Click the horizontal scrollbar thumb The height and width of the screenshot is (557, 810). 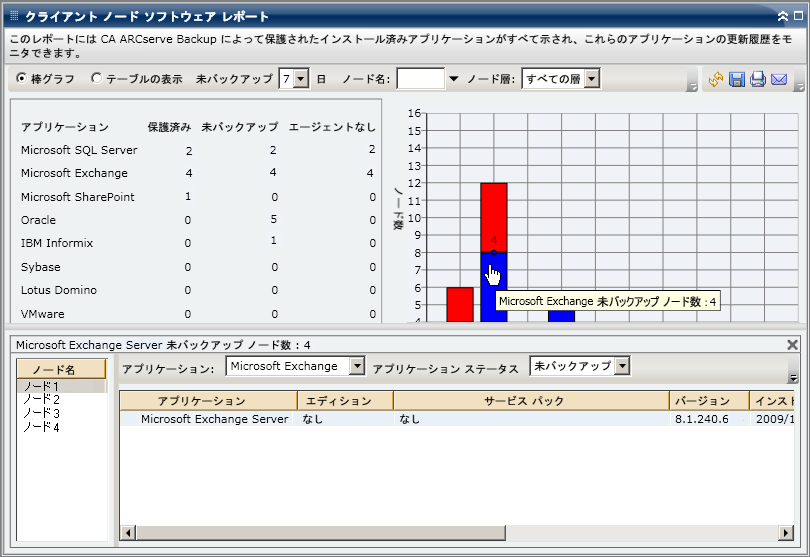coord(320,533)
